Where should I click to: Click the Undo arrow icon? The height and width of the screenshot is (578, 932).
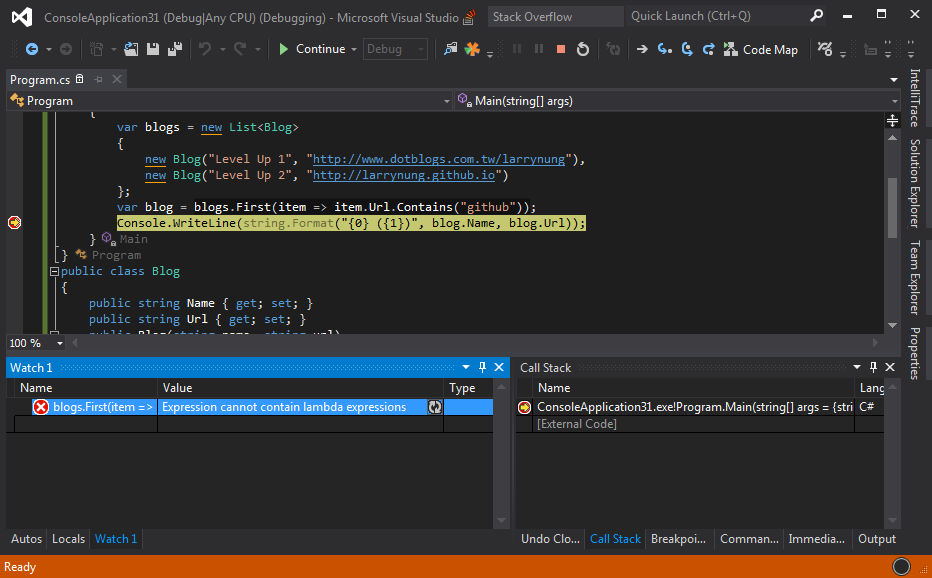click(x=205, y=49)
